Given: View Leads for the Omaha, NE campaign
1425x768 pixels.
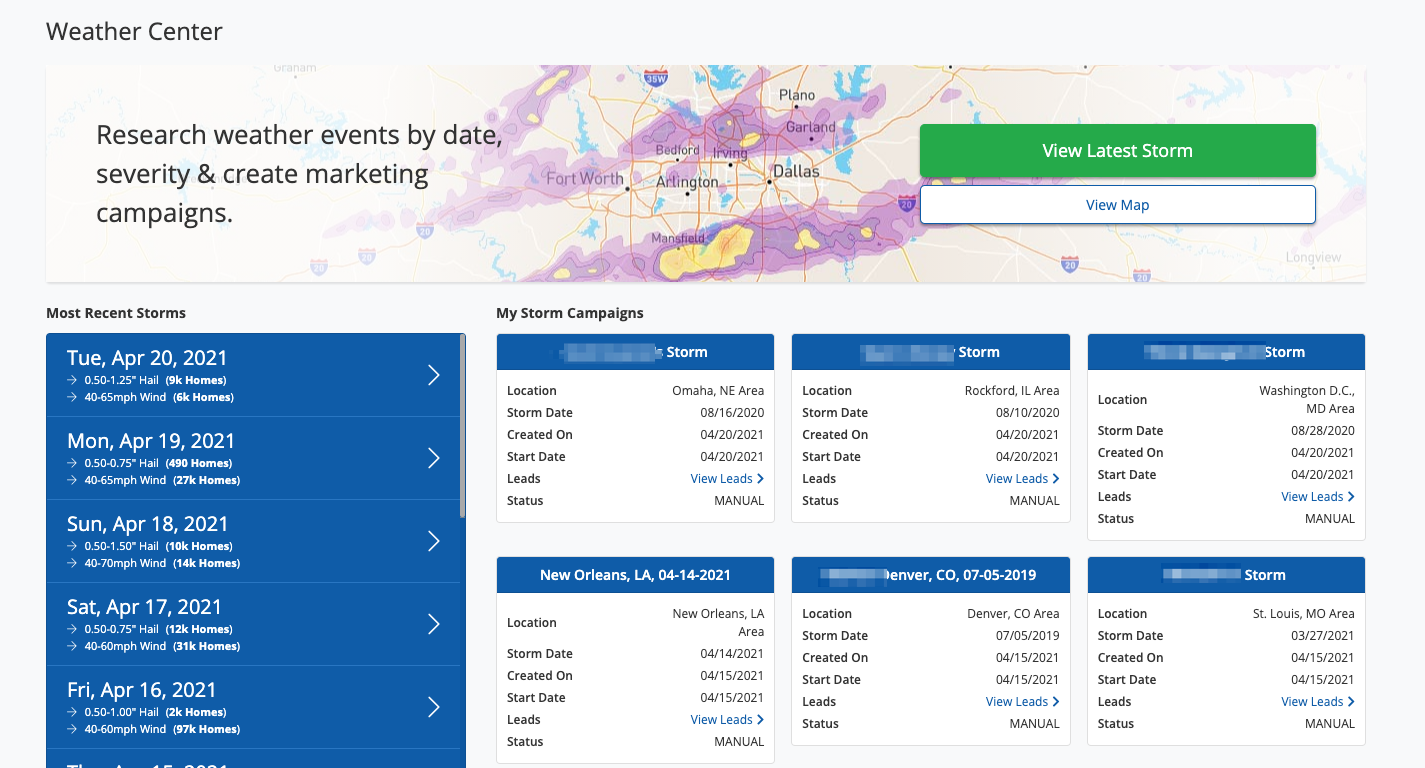Looking at the screenshot, I should click(x=726, y=479).
